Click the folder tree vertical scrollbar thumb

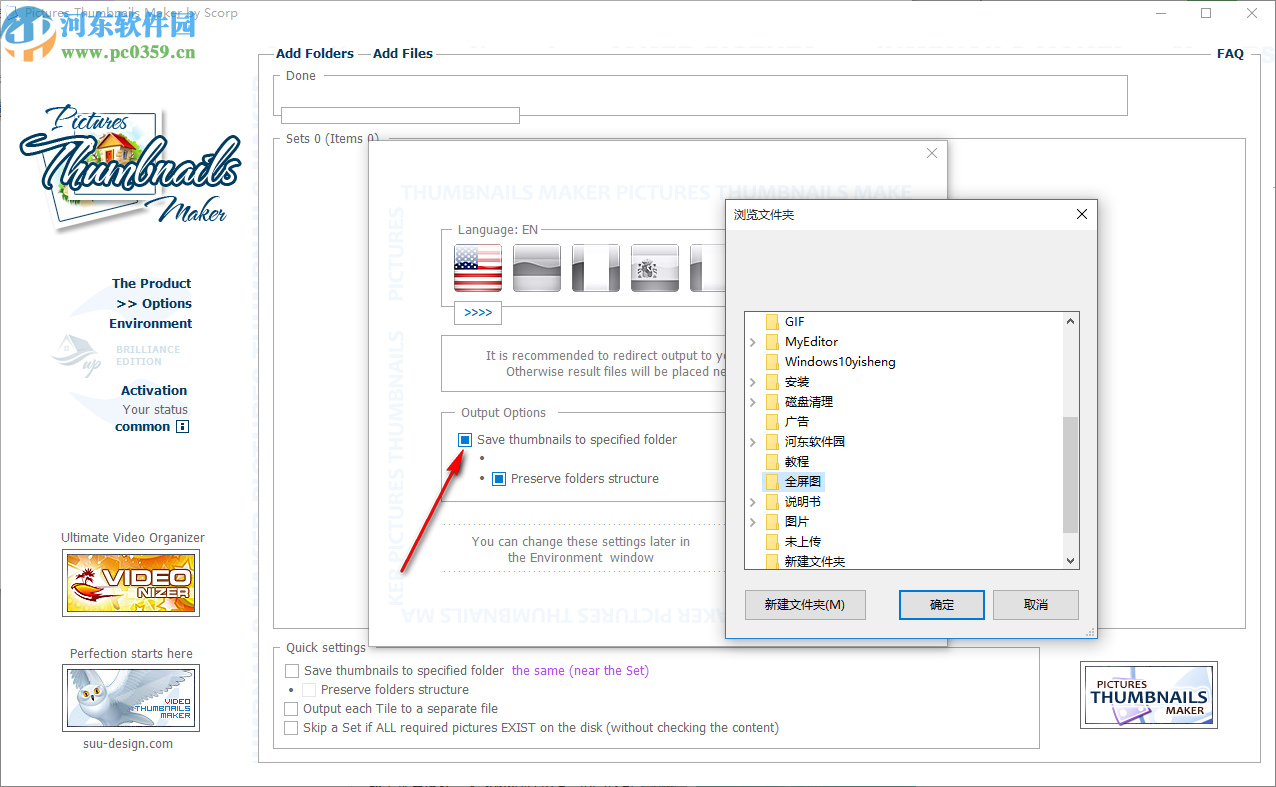(x=1071, y=475)
